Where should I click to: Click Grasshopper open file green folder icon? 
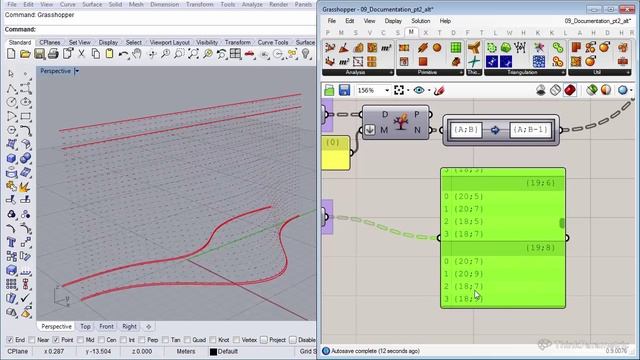tap(329, 90)
